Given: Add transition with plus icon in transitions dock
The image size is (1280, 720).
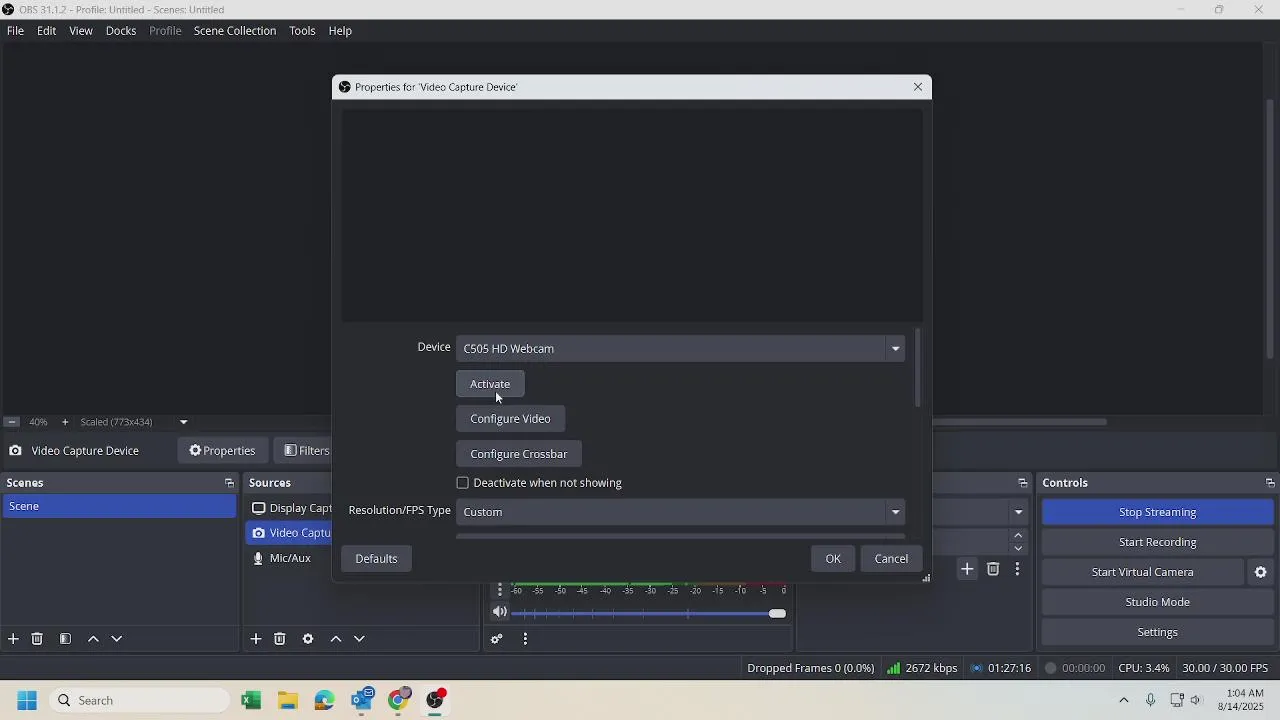Looking at the screenshot, I should (x=967, y=569).
